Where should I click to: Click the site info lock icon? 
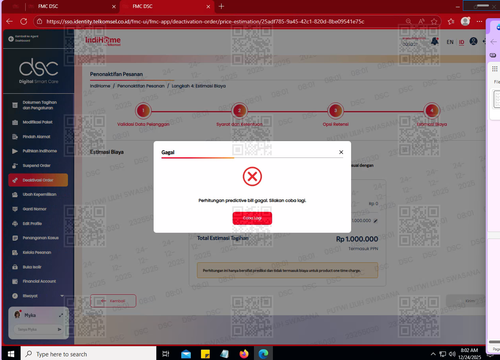[x=40, y=21]
